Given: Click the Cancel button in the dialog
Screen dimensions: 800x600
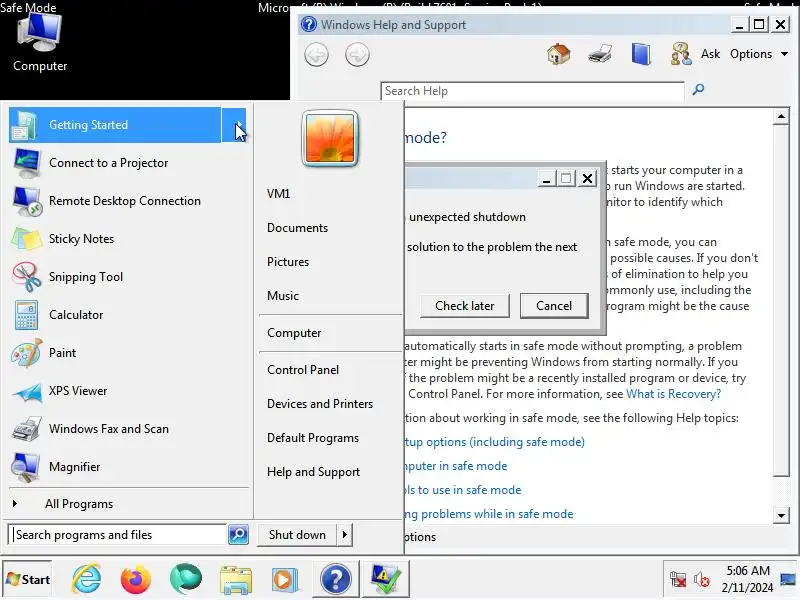Looking at the screenshot, I should (554, 306).
